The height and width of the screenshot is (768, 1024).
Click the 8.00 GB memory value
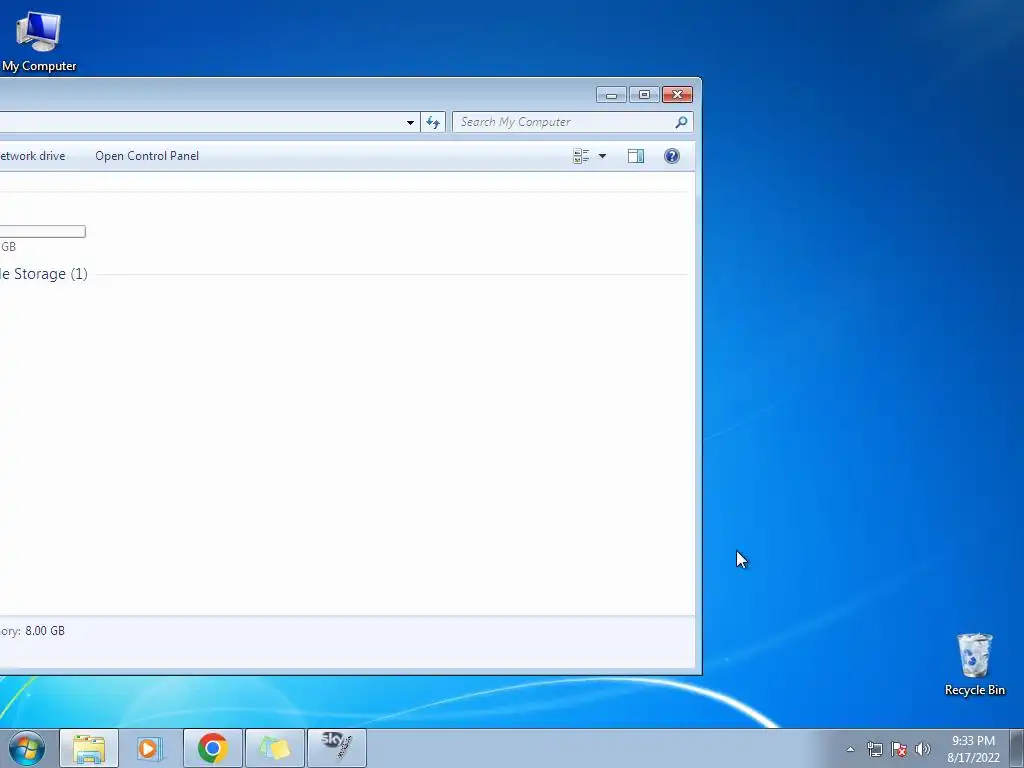(x=45, y=631)
